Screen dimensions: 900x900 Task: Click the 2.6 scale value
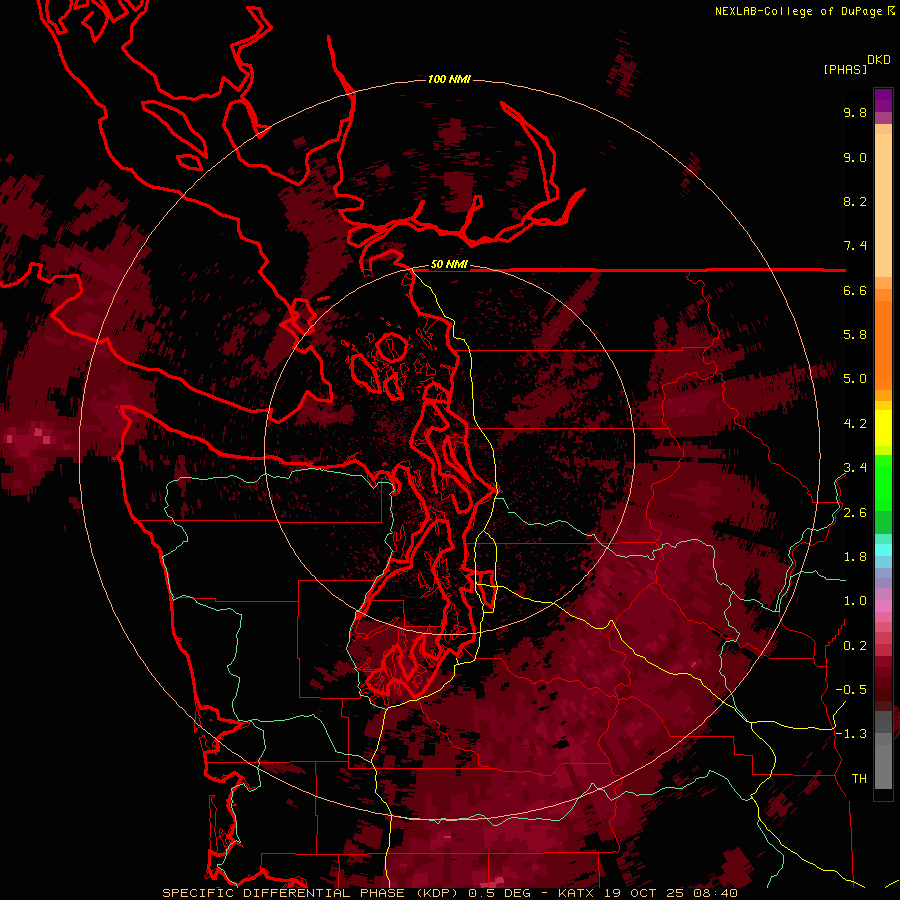coord(855,513)
